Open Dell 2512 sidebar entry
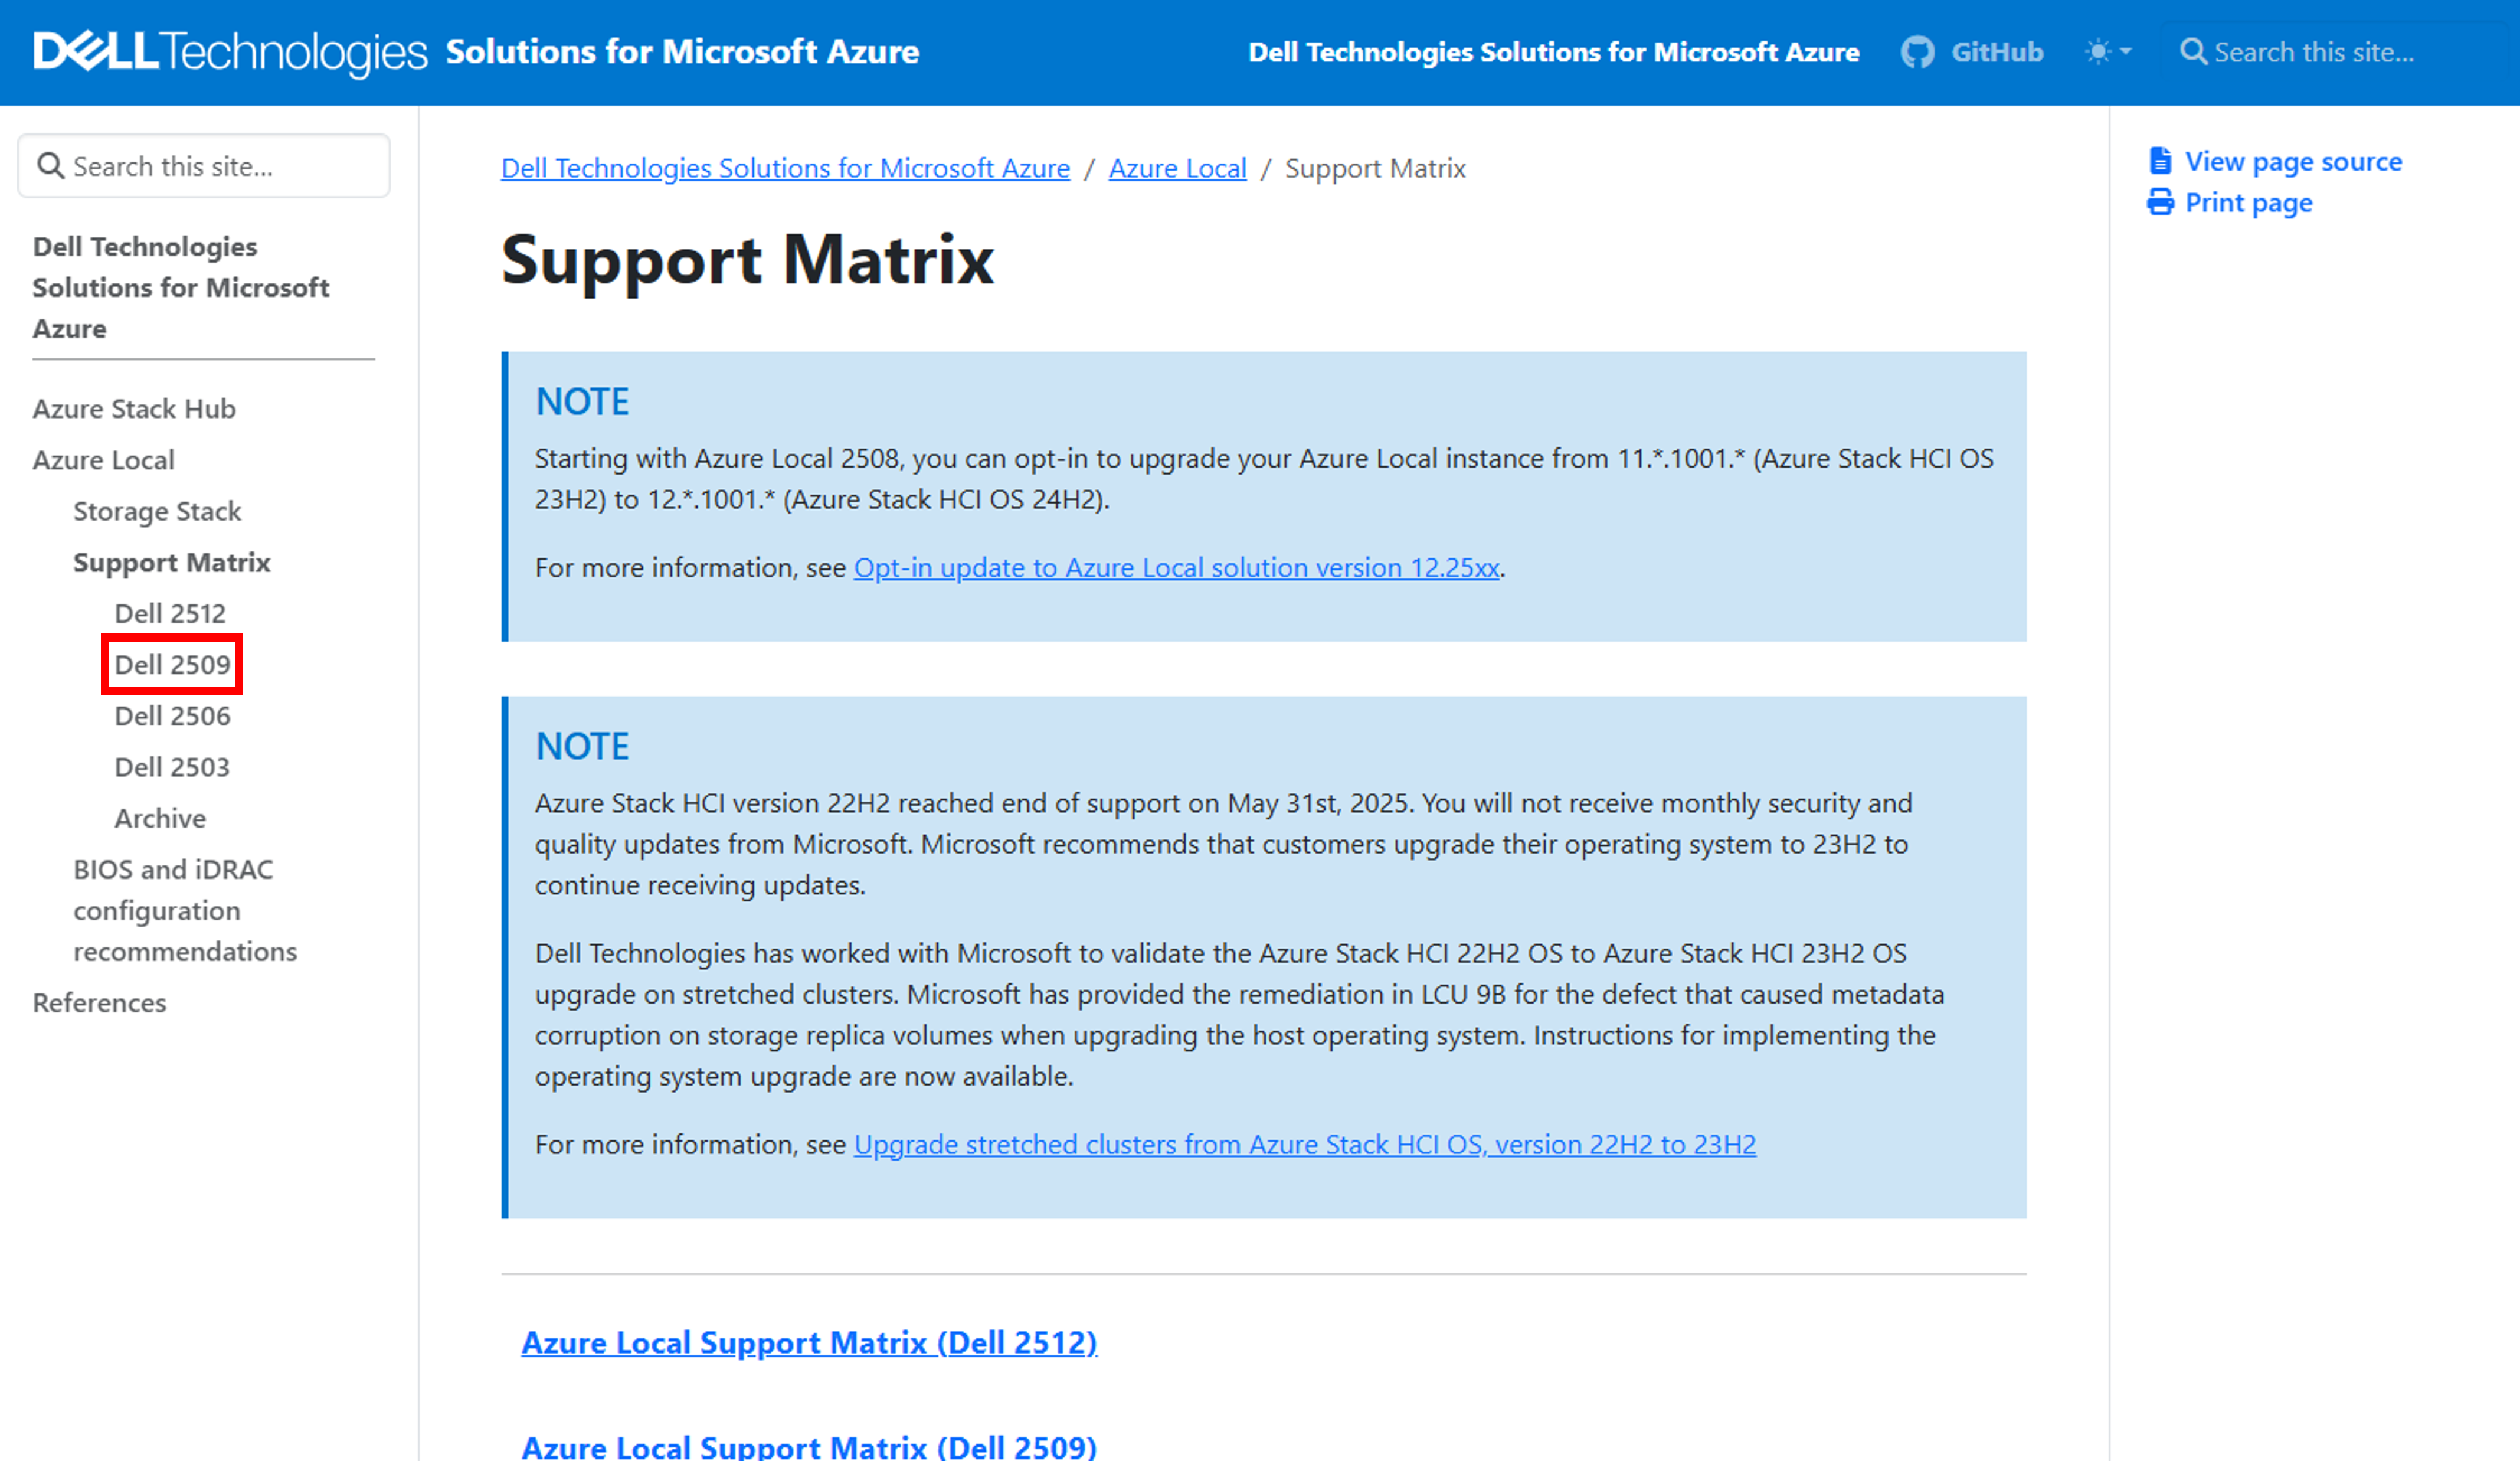This screenshot has height=1461, width=2520. (170, 614)
